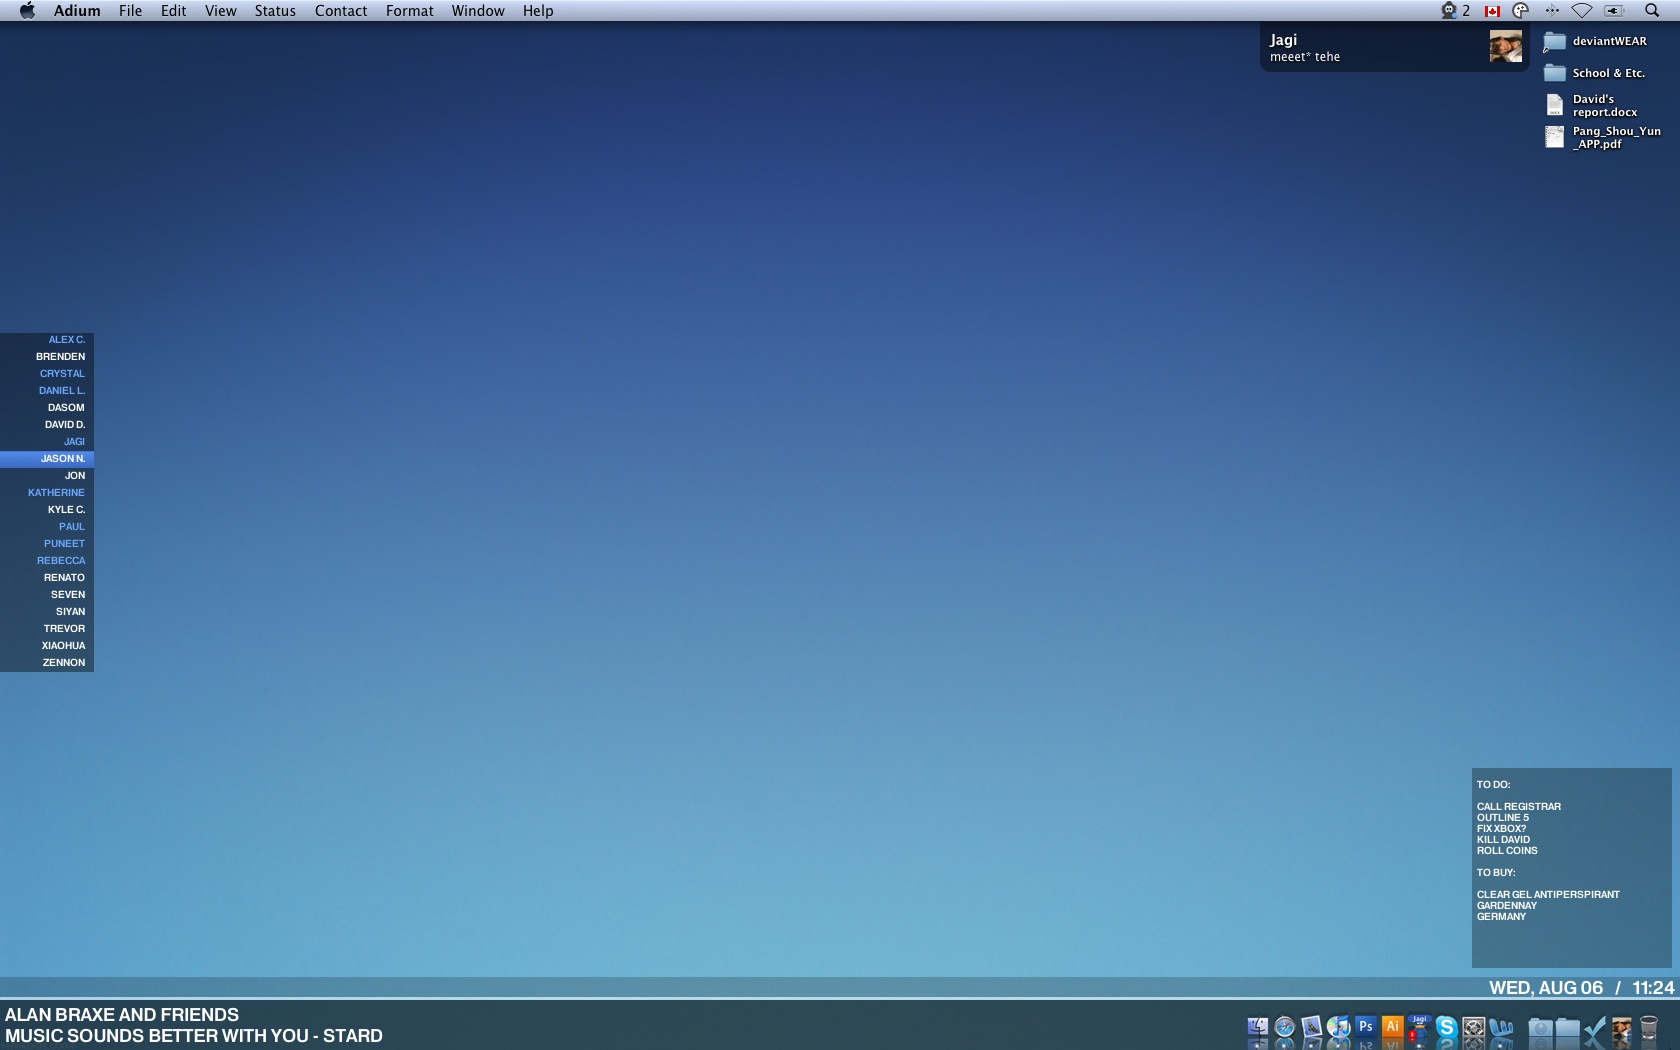The image size is (1680, 1050).
Task: Click the 'WED, AUG 06 / 11:24' date display
Action: [x=1582, y=988]
